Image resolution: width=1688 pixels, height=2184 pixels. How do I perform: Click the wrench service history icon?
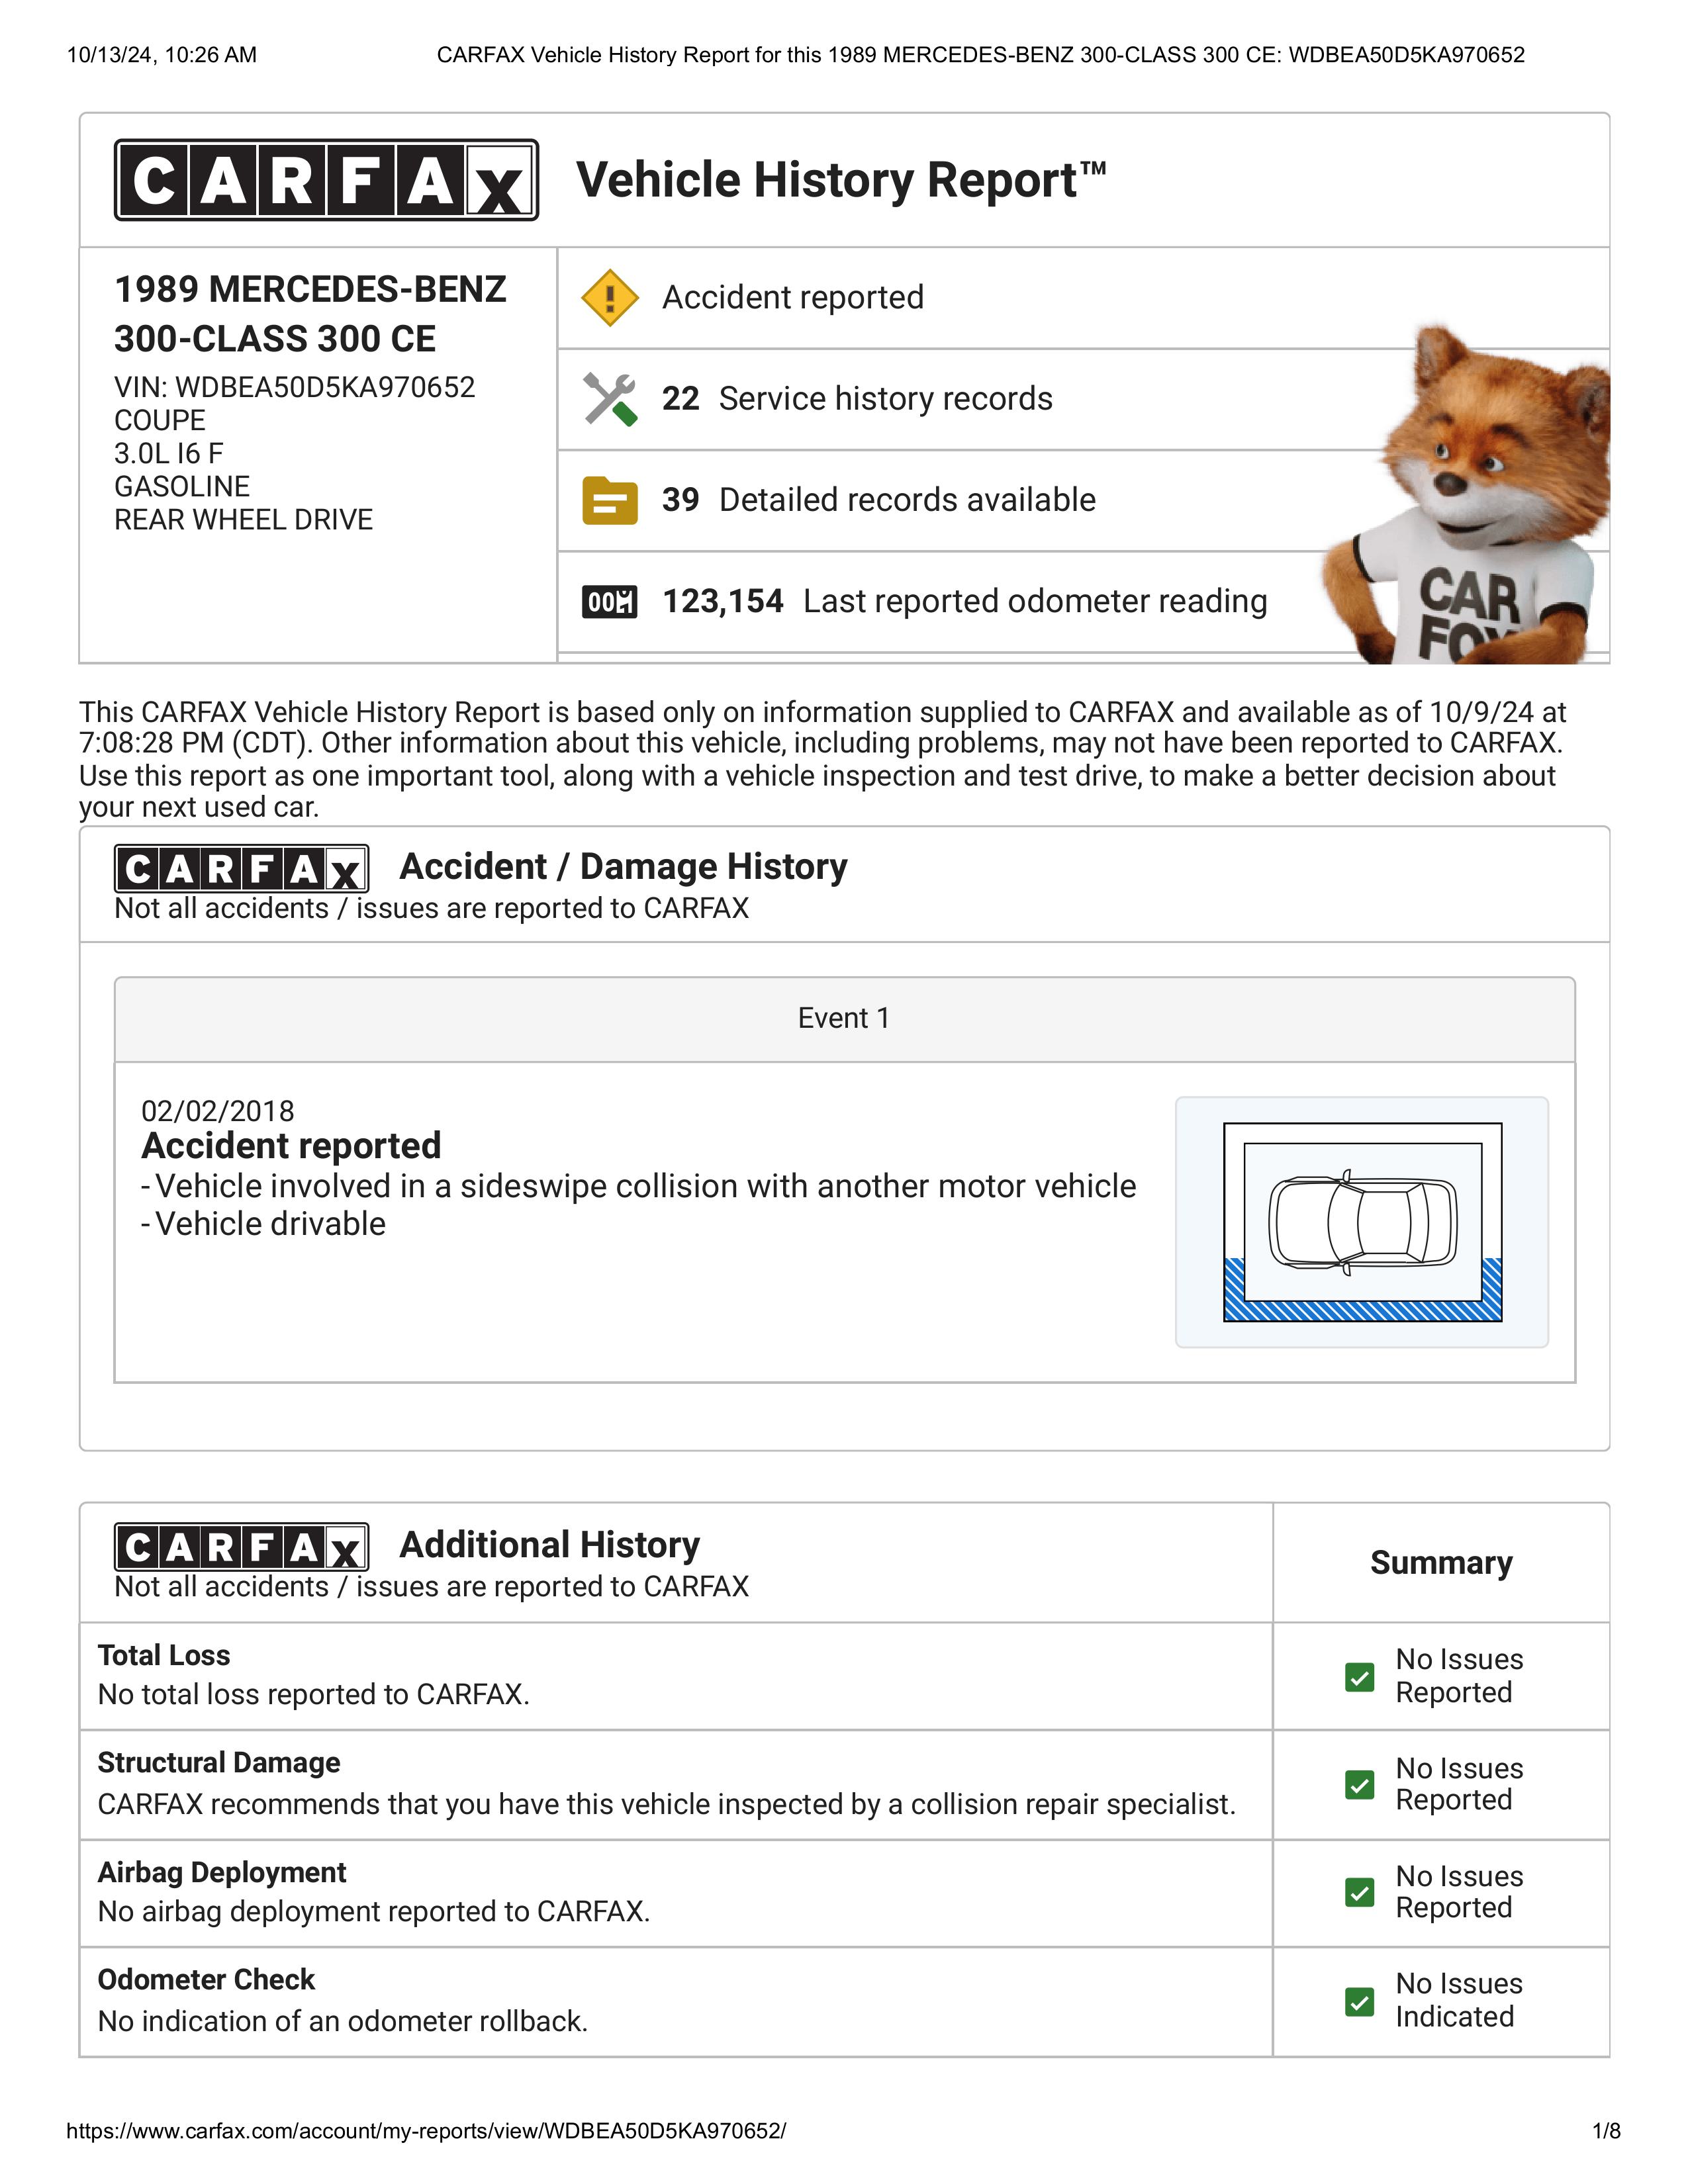click(610, 399)
